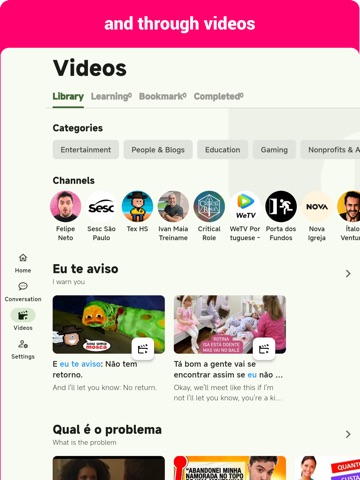Open Home in the sidebar
The image size is (360, 480).
23,263
